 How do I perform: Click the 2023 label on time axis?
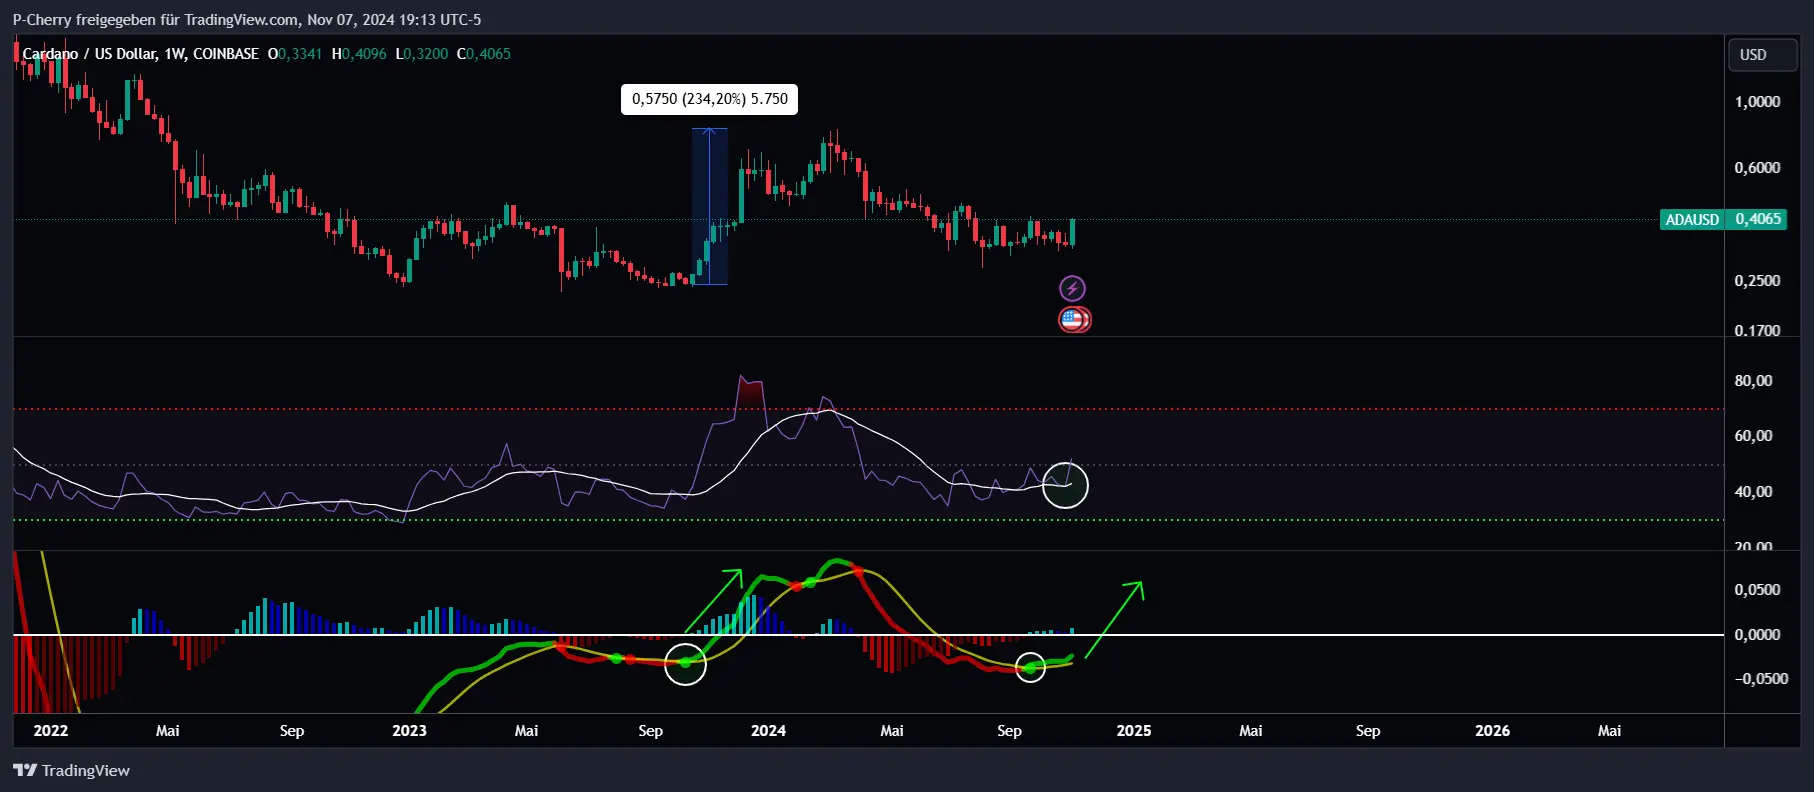point(409,731)
